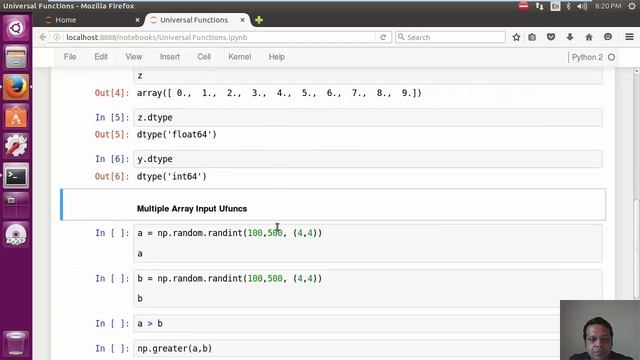Open the Files manager in dock
The height and width of the screenshot is (360, 640).
pyautogui.click(x=16, y=57)
